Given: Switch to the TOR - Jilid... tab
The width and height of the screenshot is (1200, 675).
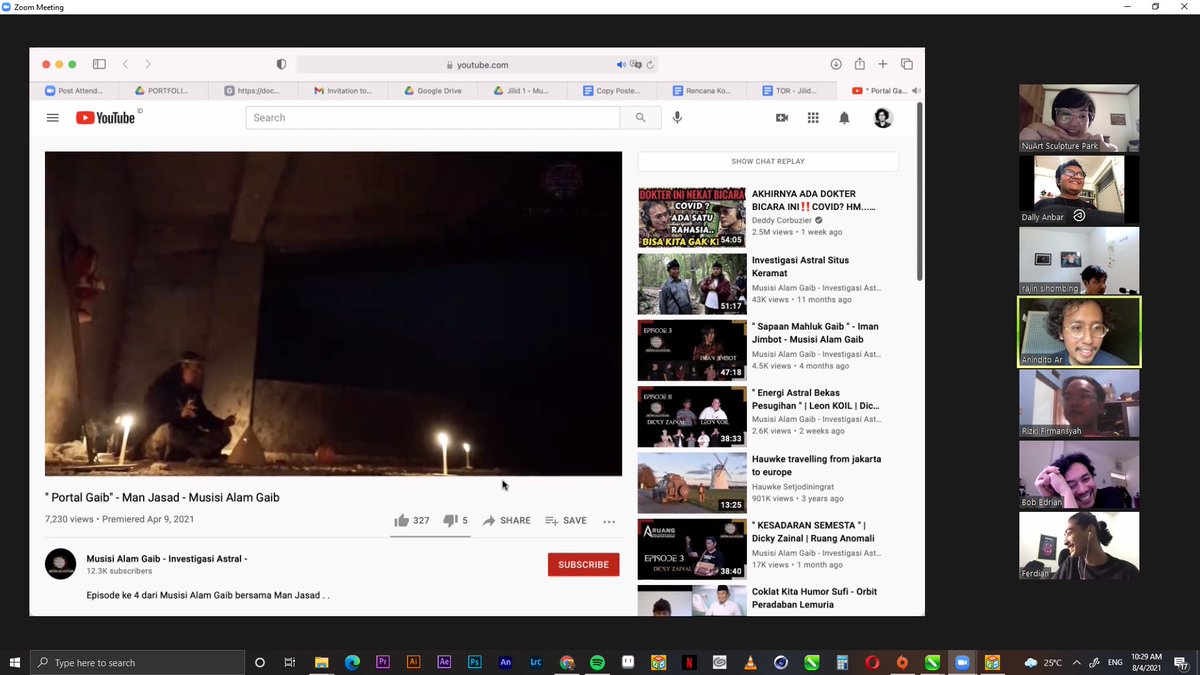Looking at the screenshot, I should 789,90.
